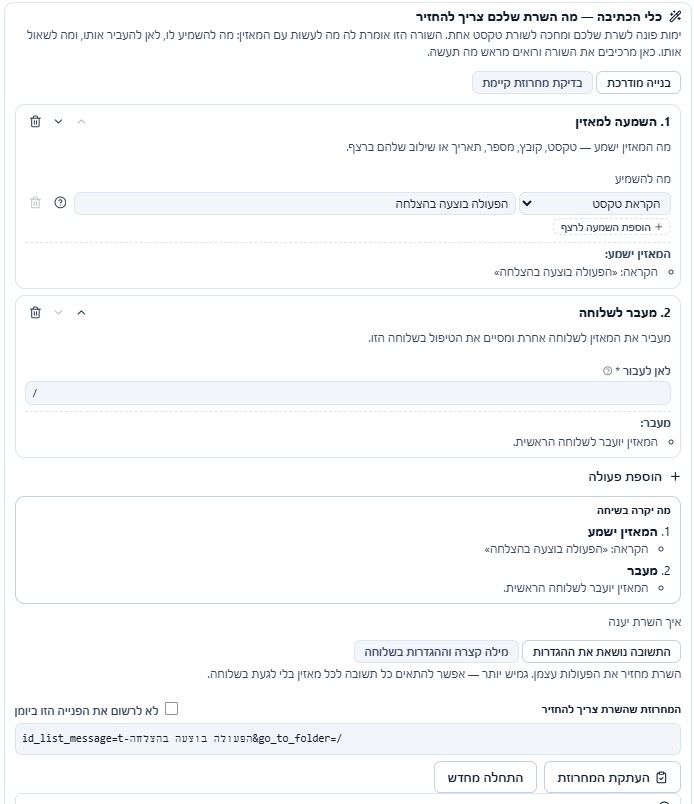
Task: Open the הקראת טקסט playback type dropdown
Action: (x=594, y=204)
